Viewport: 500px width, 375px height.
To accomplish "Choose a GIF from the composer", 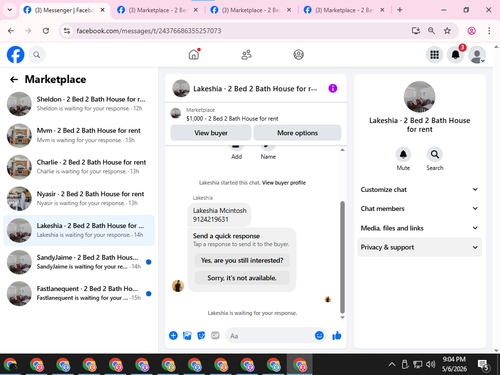I will 215,335.
